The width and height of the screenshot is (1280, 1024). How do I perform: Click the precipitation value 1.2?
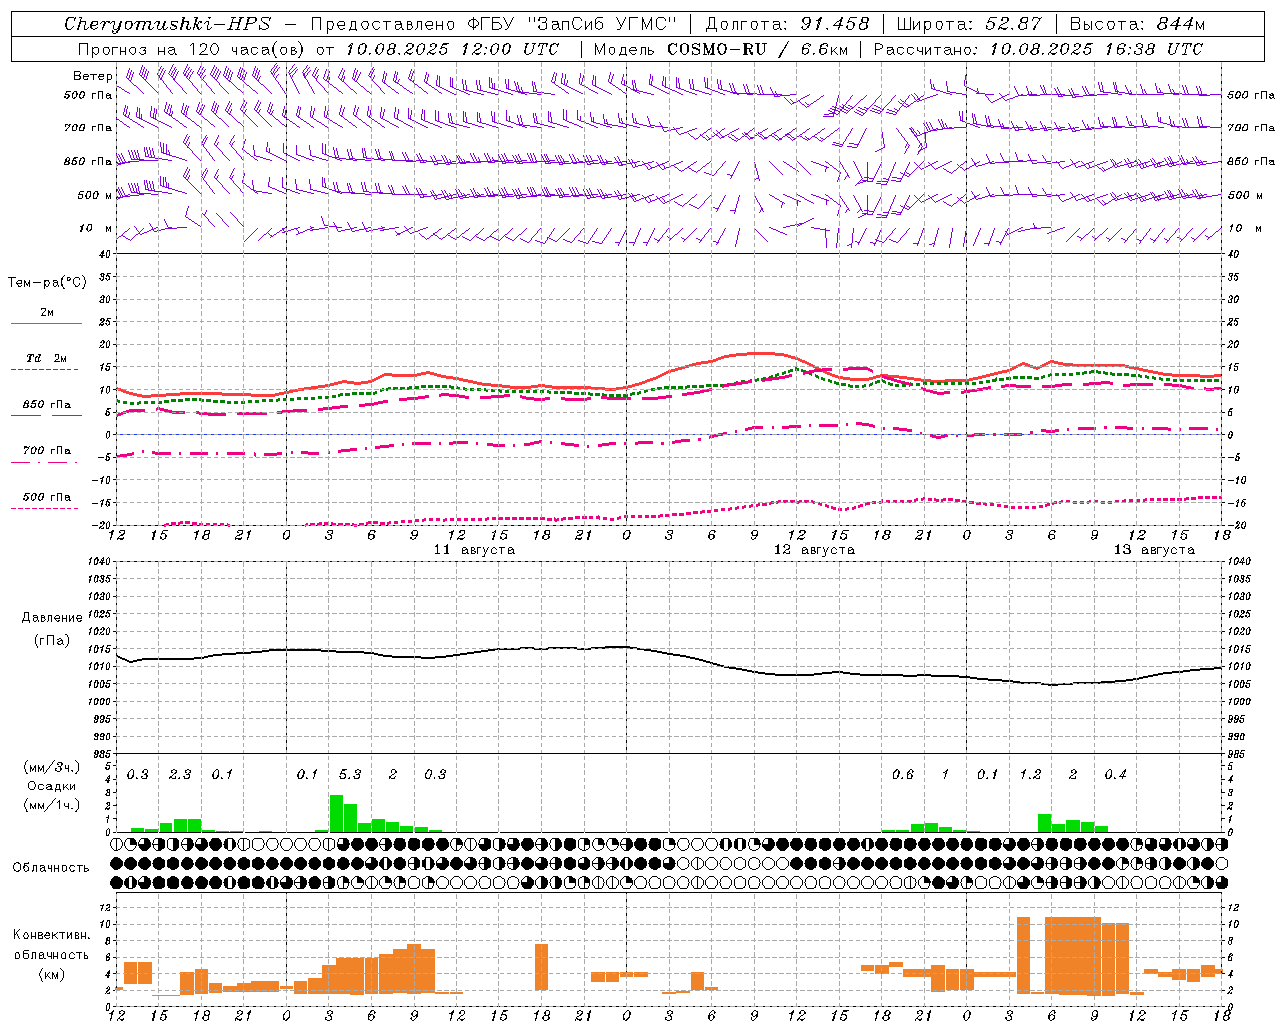pos(1030,775)
